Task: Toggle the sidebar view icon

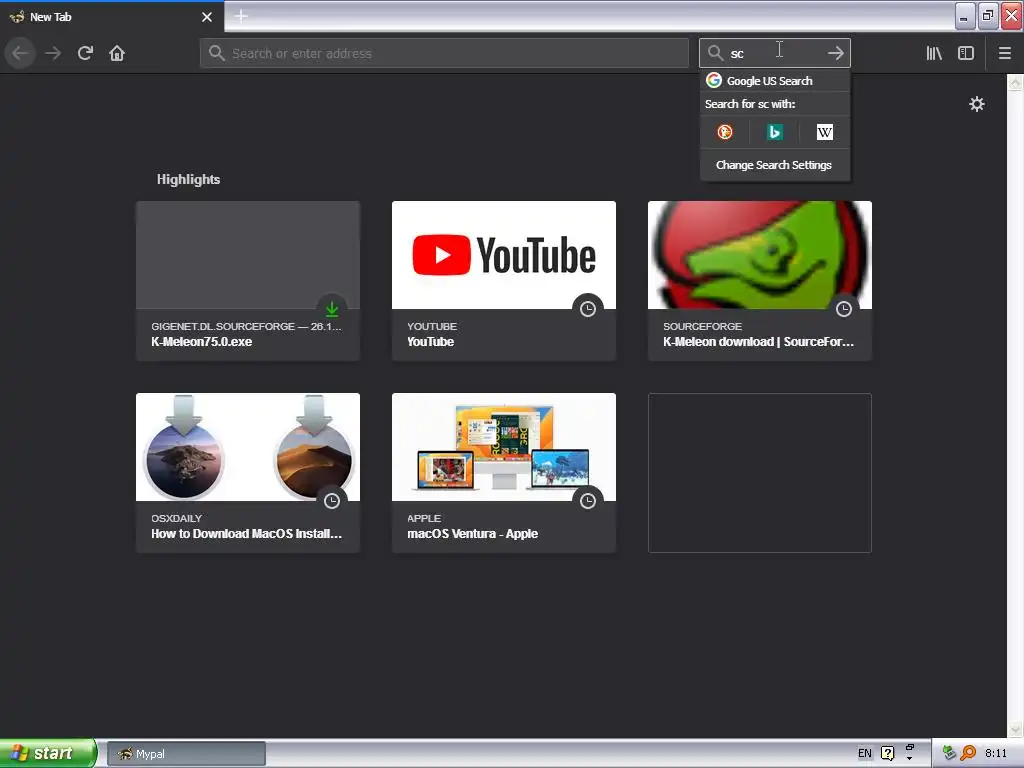Action: (966, 53)
